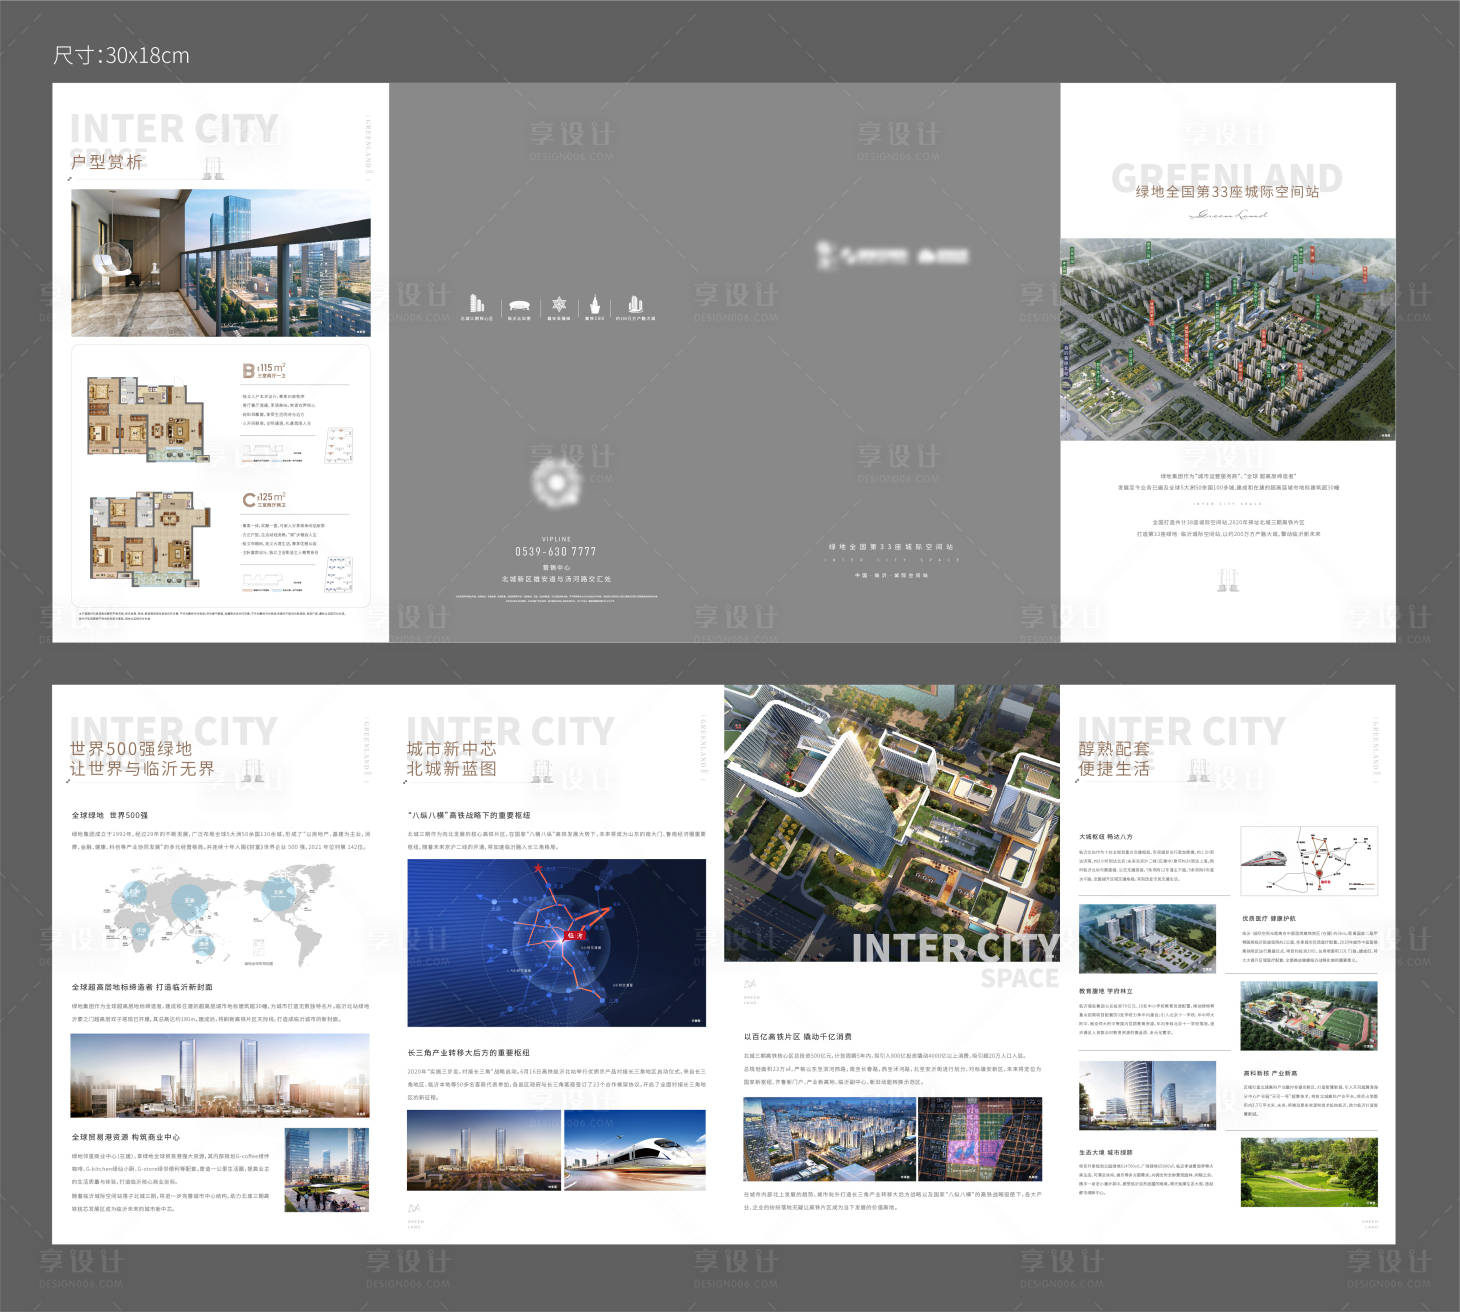The height and width of the screenshot is (1312, 1460).
Task: Click the night-lit residential district image
Action: coord(829,1139)
